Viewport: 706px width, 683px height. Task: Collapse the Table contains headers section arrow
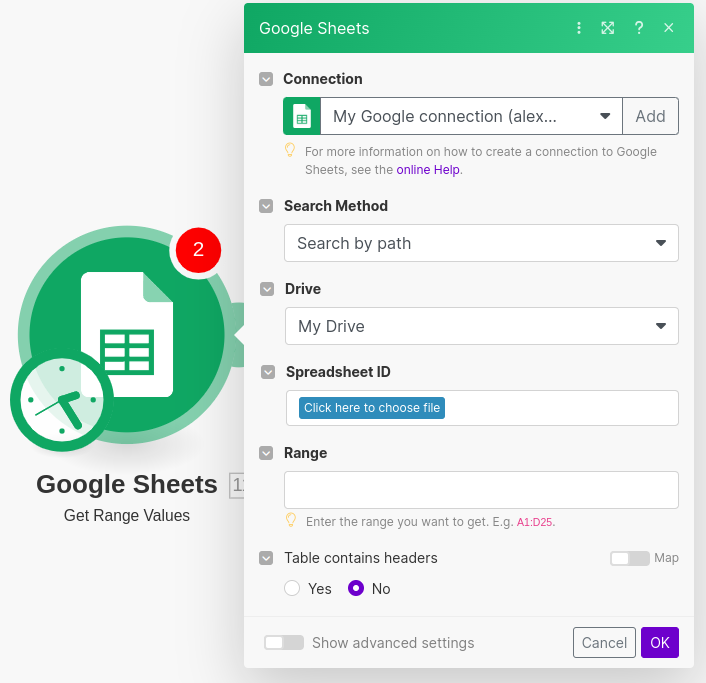point(266,558)
